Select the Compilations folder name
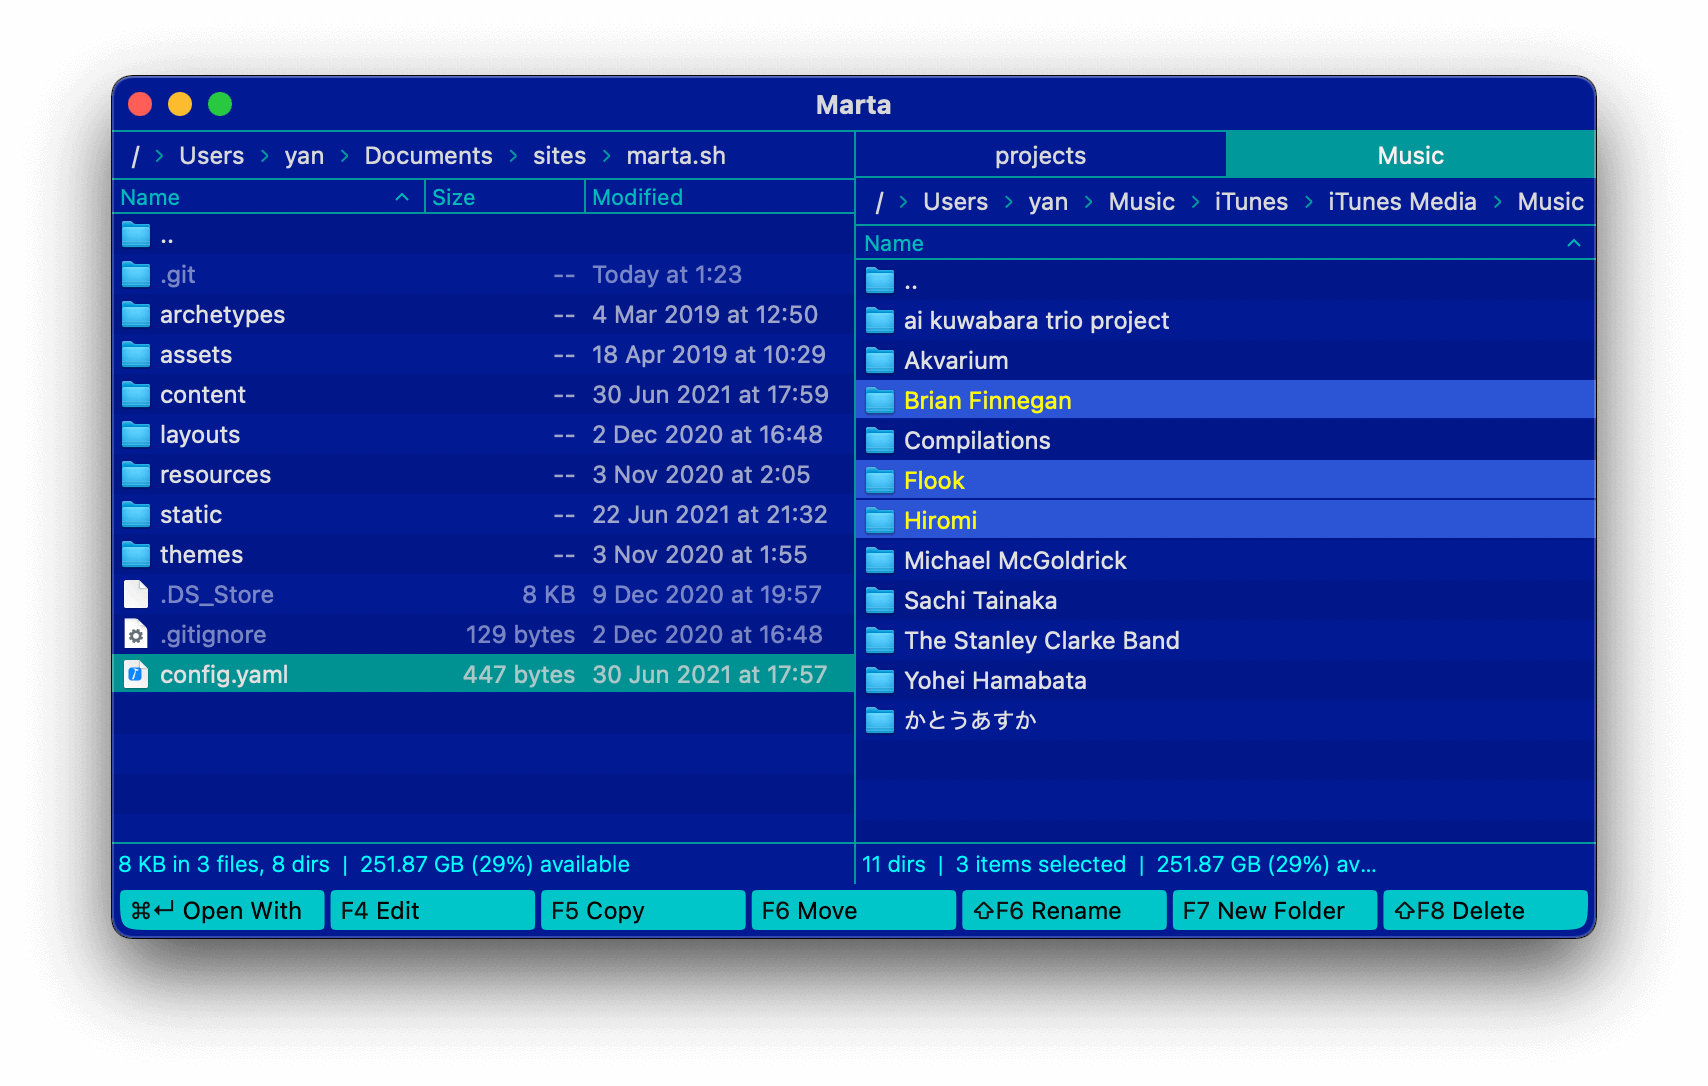The image size is (1708, 1086). [977, 441]
